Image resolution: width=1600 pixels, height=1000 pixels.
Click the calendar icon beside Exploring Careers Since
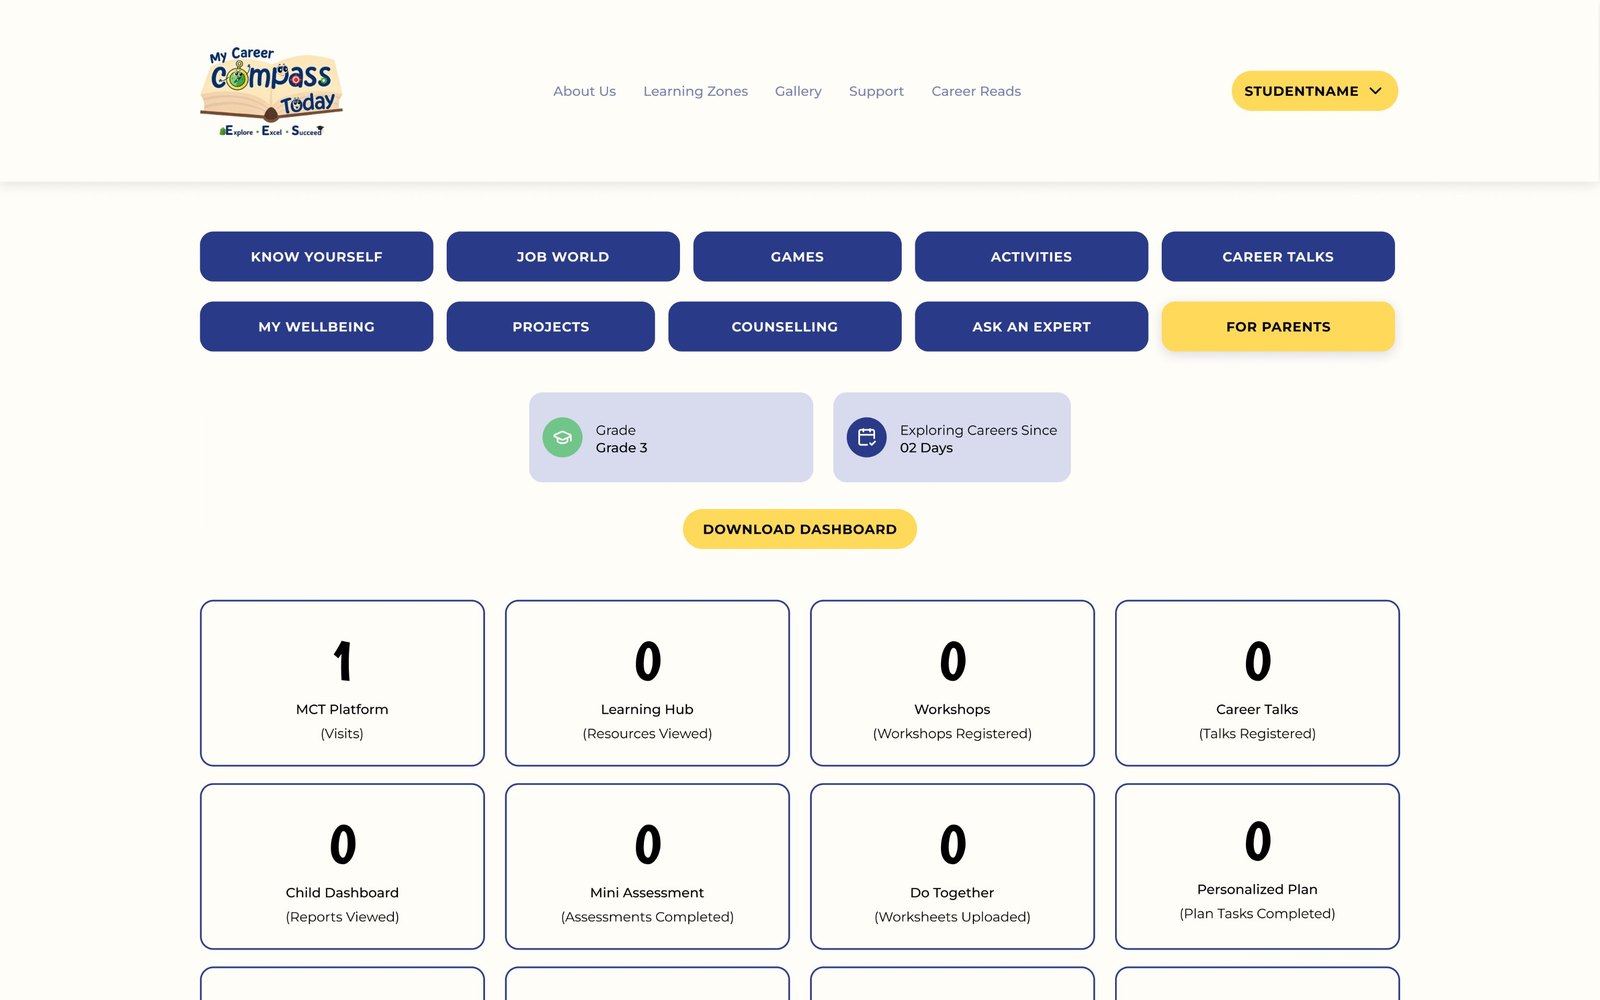(x=866, y=437)
